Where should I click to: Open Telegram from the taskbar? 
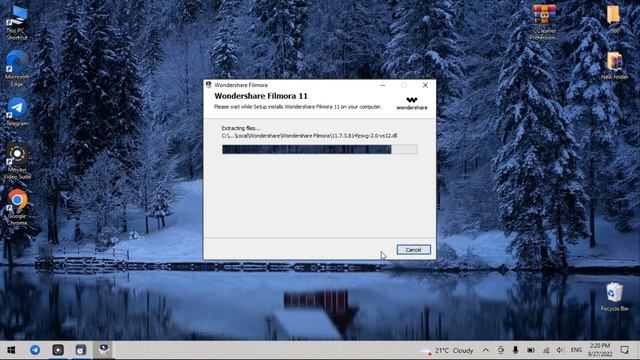35,350
